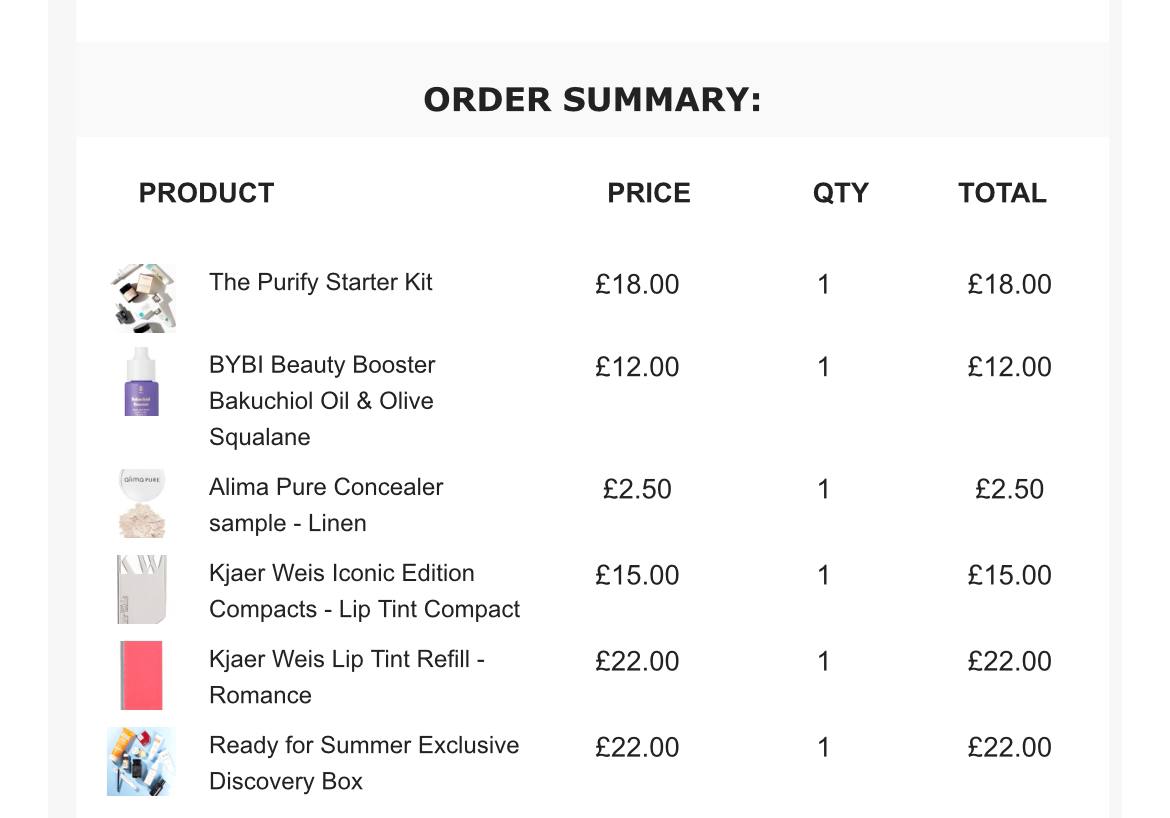Viewport: 1170px width, 818px height.
Task: Open Kjaer Weis Lip Tint Refill - Romance name
Action: (x=346, y=677)
